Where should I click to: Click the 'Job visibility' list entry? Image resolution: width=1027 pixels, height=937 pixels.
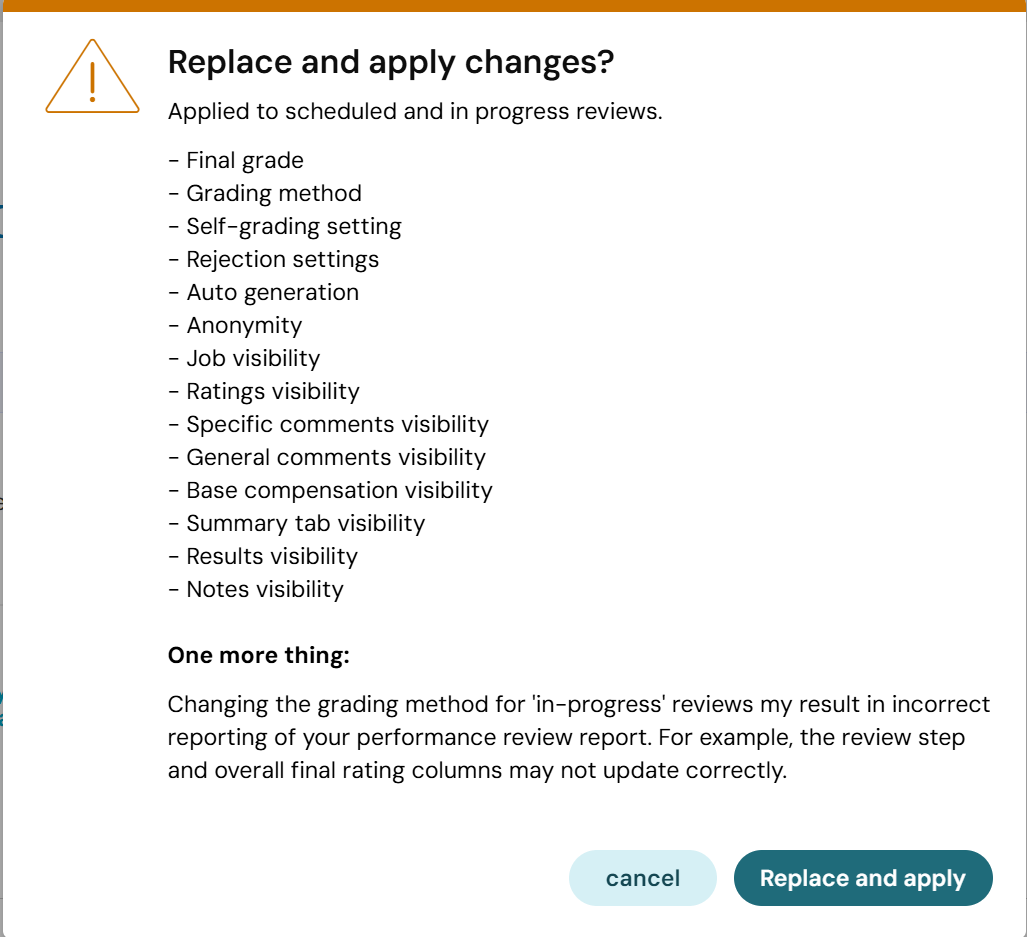pos(244,358)
